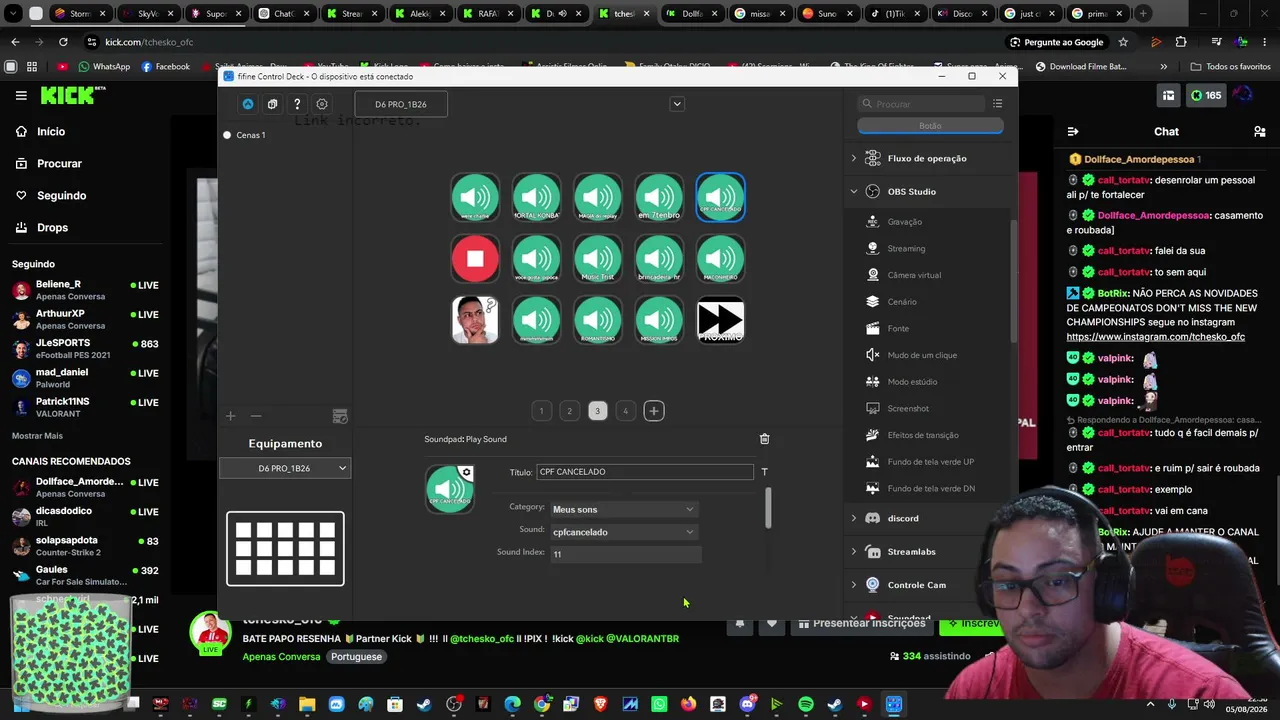Open the help question mark icon
The height and width of the screenshot is (720, 1280).
point(297,104)
